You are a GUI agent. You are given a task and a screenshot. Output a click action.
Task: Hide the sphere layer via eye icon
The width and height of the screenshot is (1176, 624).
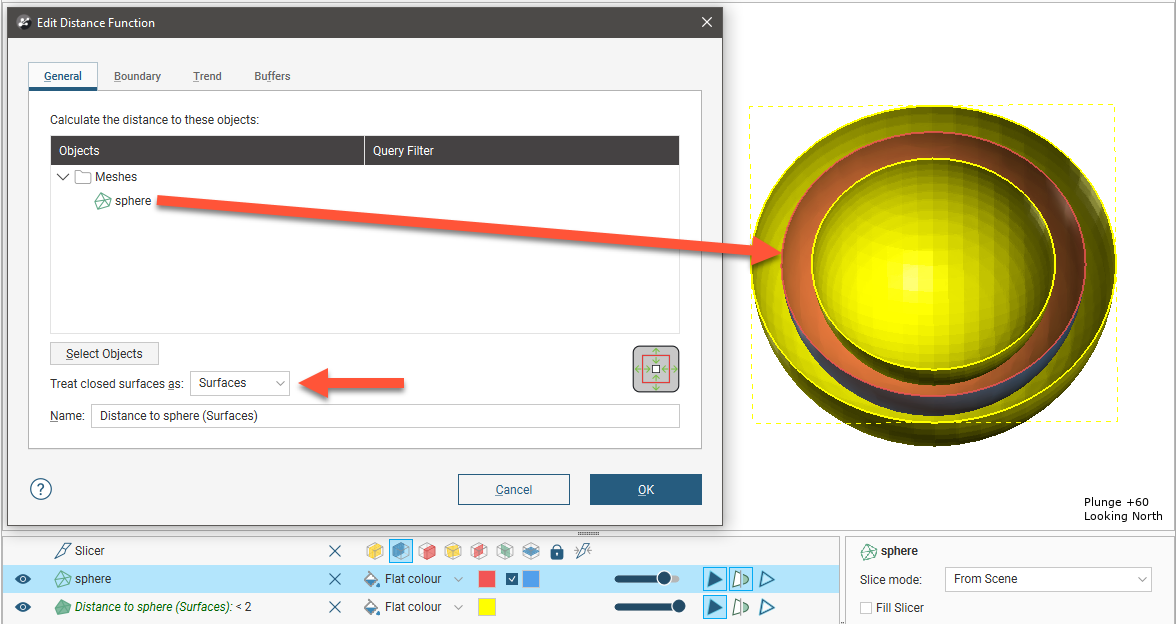tap(23, 579)
